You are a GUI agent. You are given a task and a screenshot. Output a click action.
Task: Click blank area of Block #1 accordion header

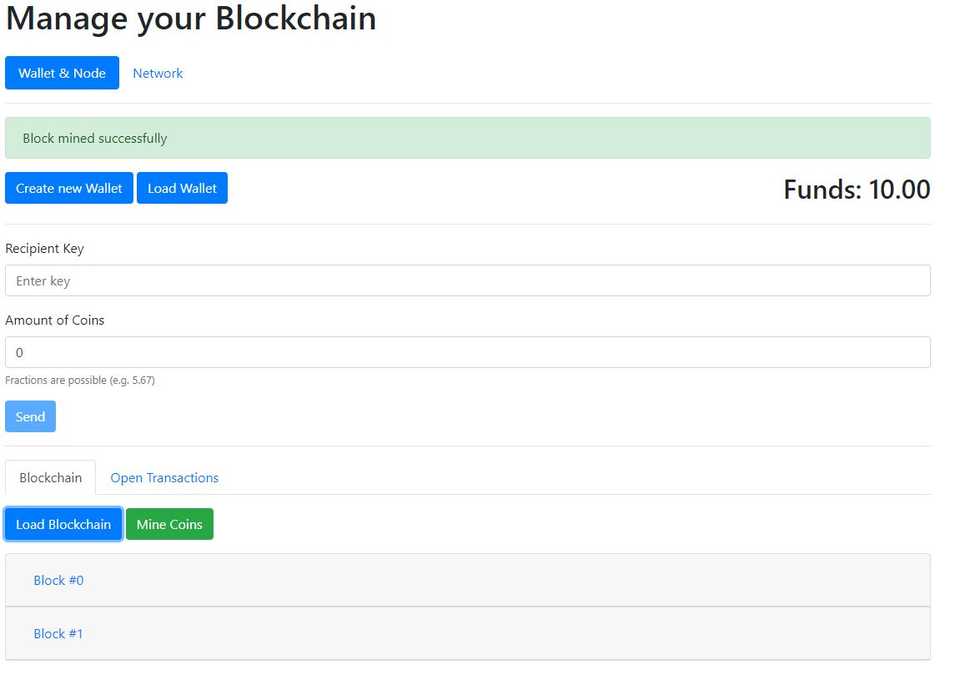point(500,633)
